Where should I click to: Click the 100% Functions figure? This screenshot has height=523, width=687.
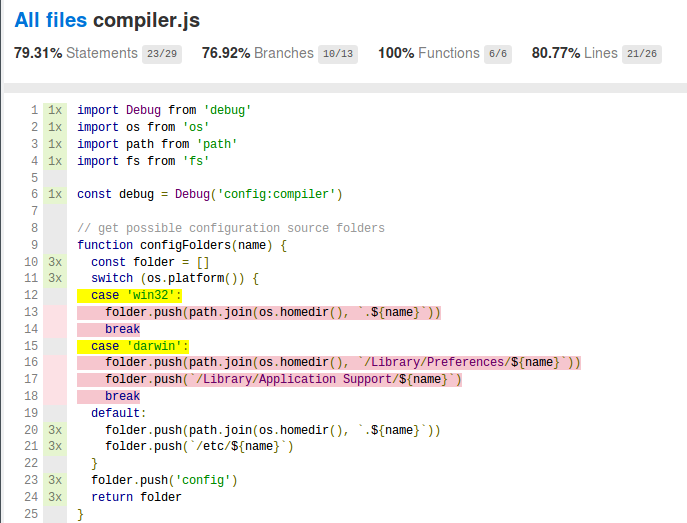click(x=395, y=52)
